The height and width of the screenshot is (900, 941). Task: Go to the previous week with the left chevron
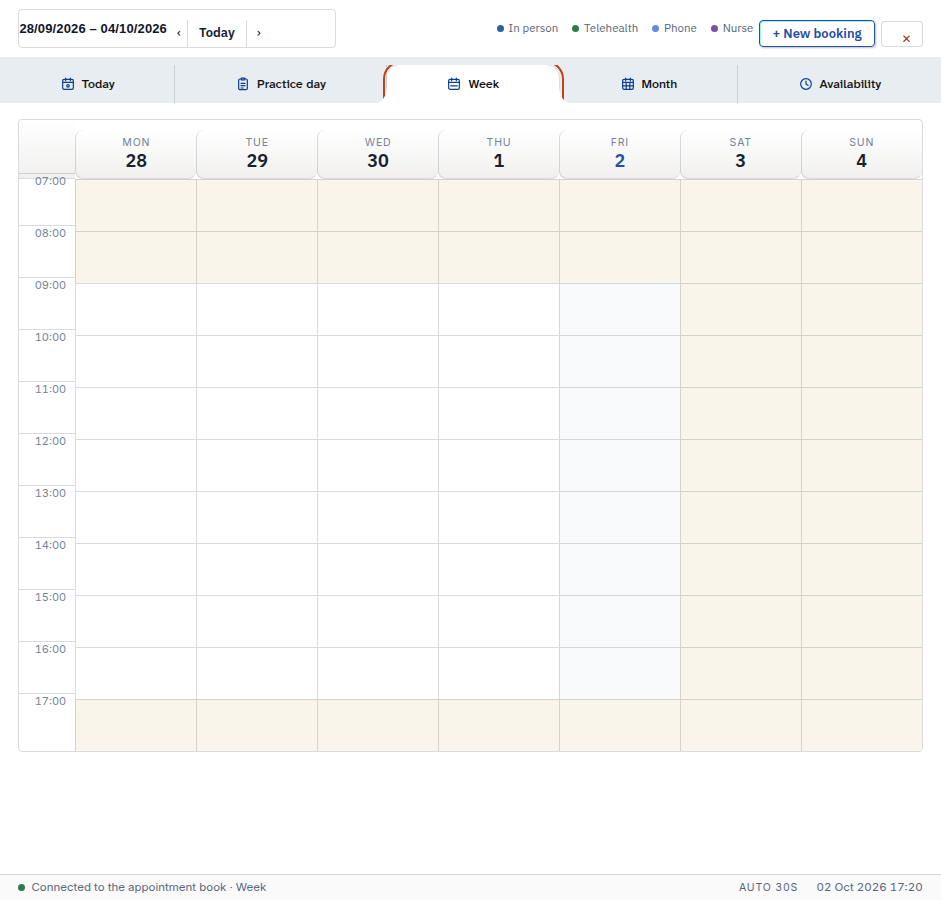[179, 33]
